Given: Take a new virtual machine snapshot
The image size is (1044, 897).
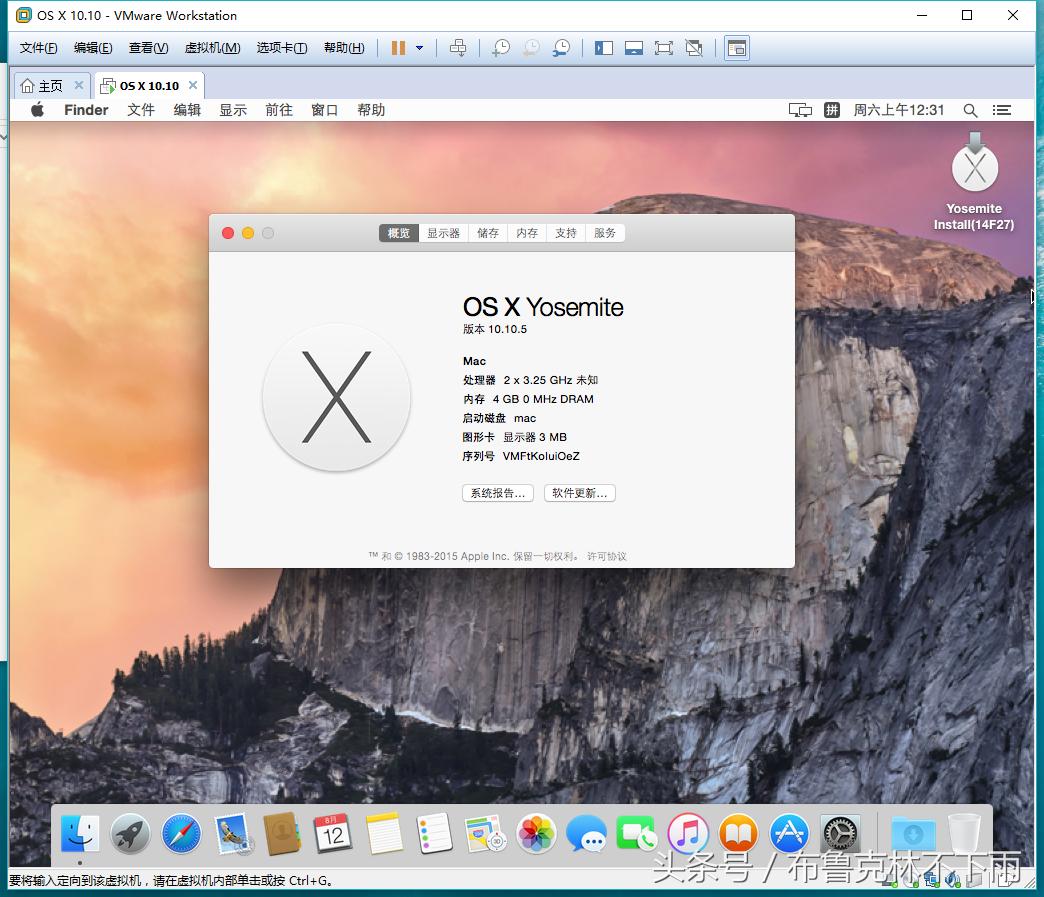Looking at the screenshot, I should [500, 47].
